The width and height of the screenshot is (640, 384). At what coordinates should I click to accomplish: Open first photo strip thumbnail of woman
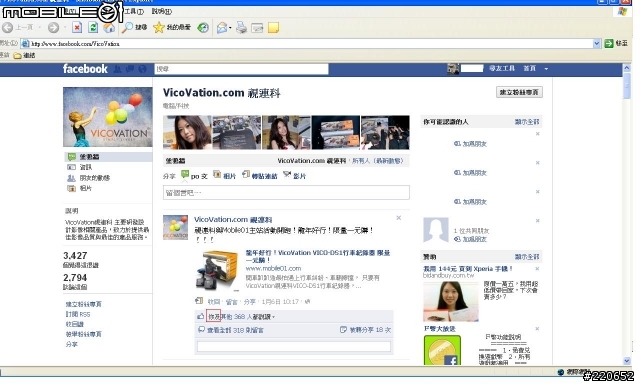pos(187,132)
